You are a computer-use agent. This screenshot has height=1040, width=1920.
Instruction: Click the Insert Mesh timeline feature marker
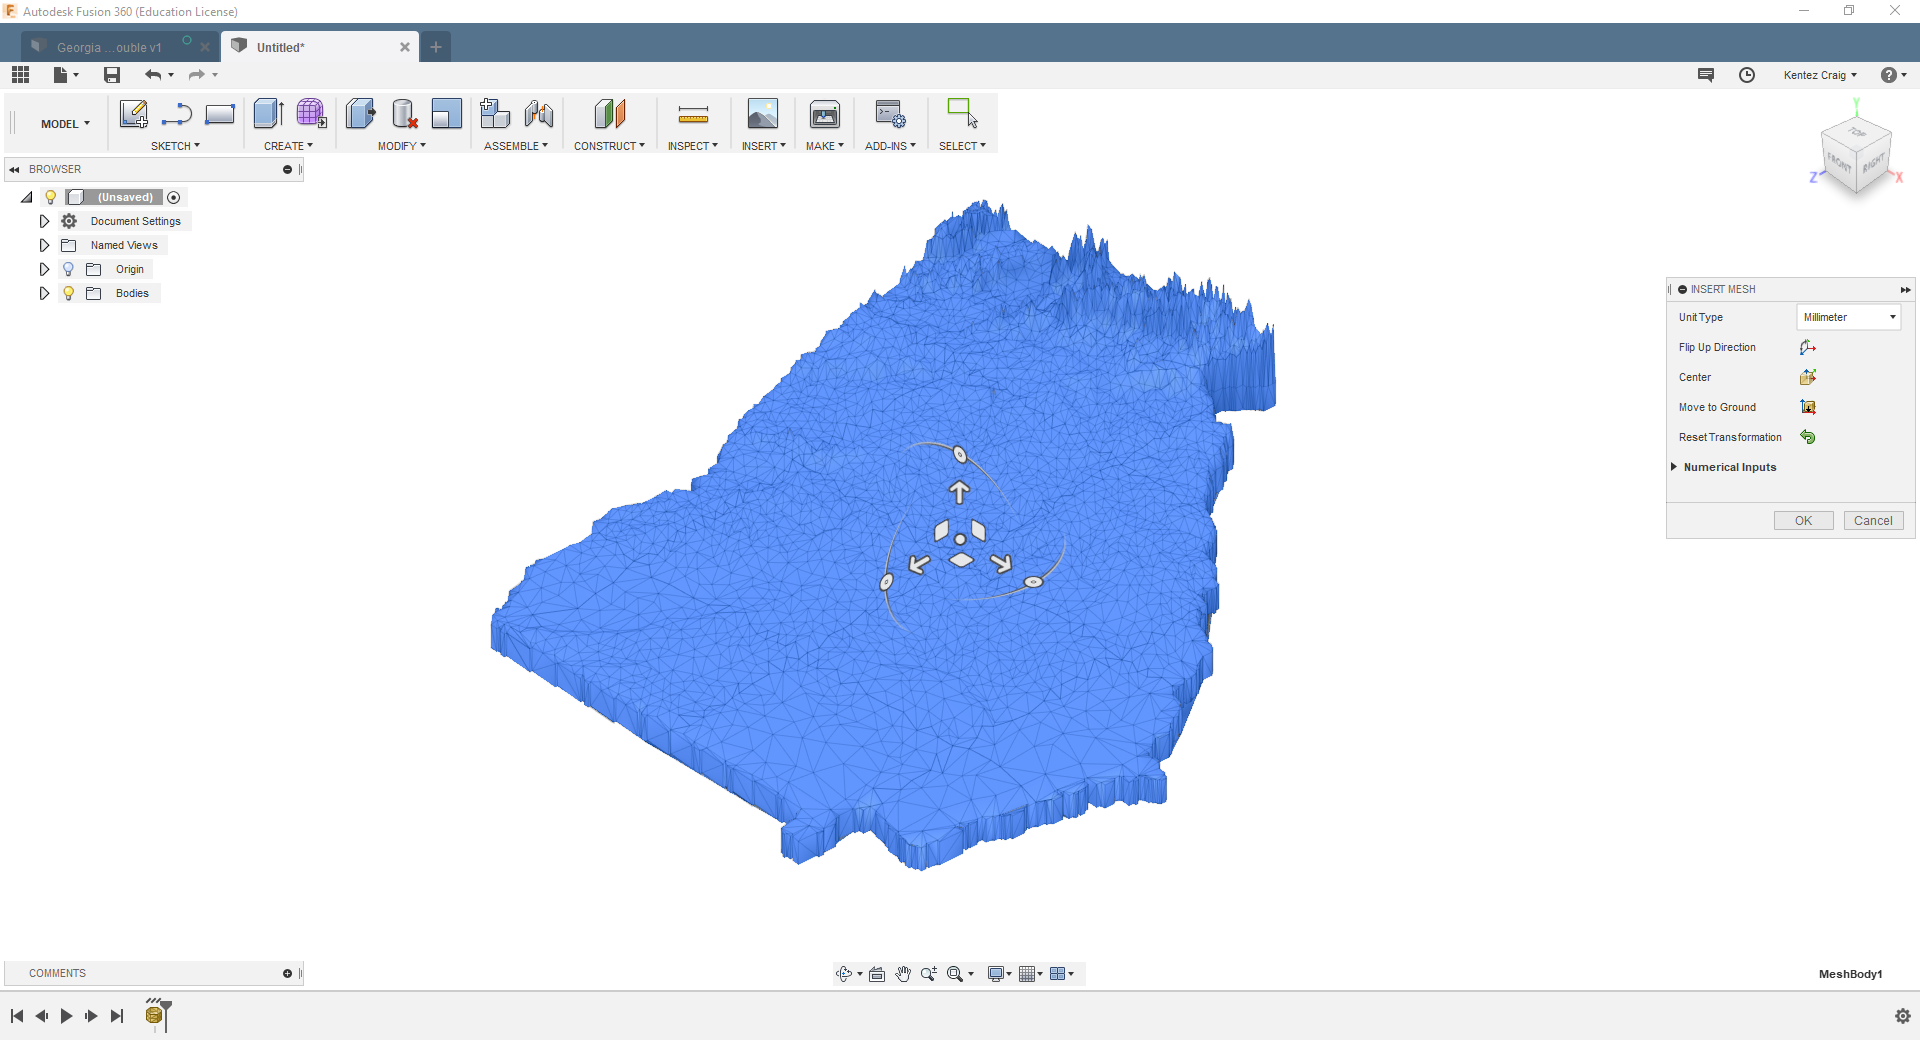tap(153, 1016)
